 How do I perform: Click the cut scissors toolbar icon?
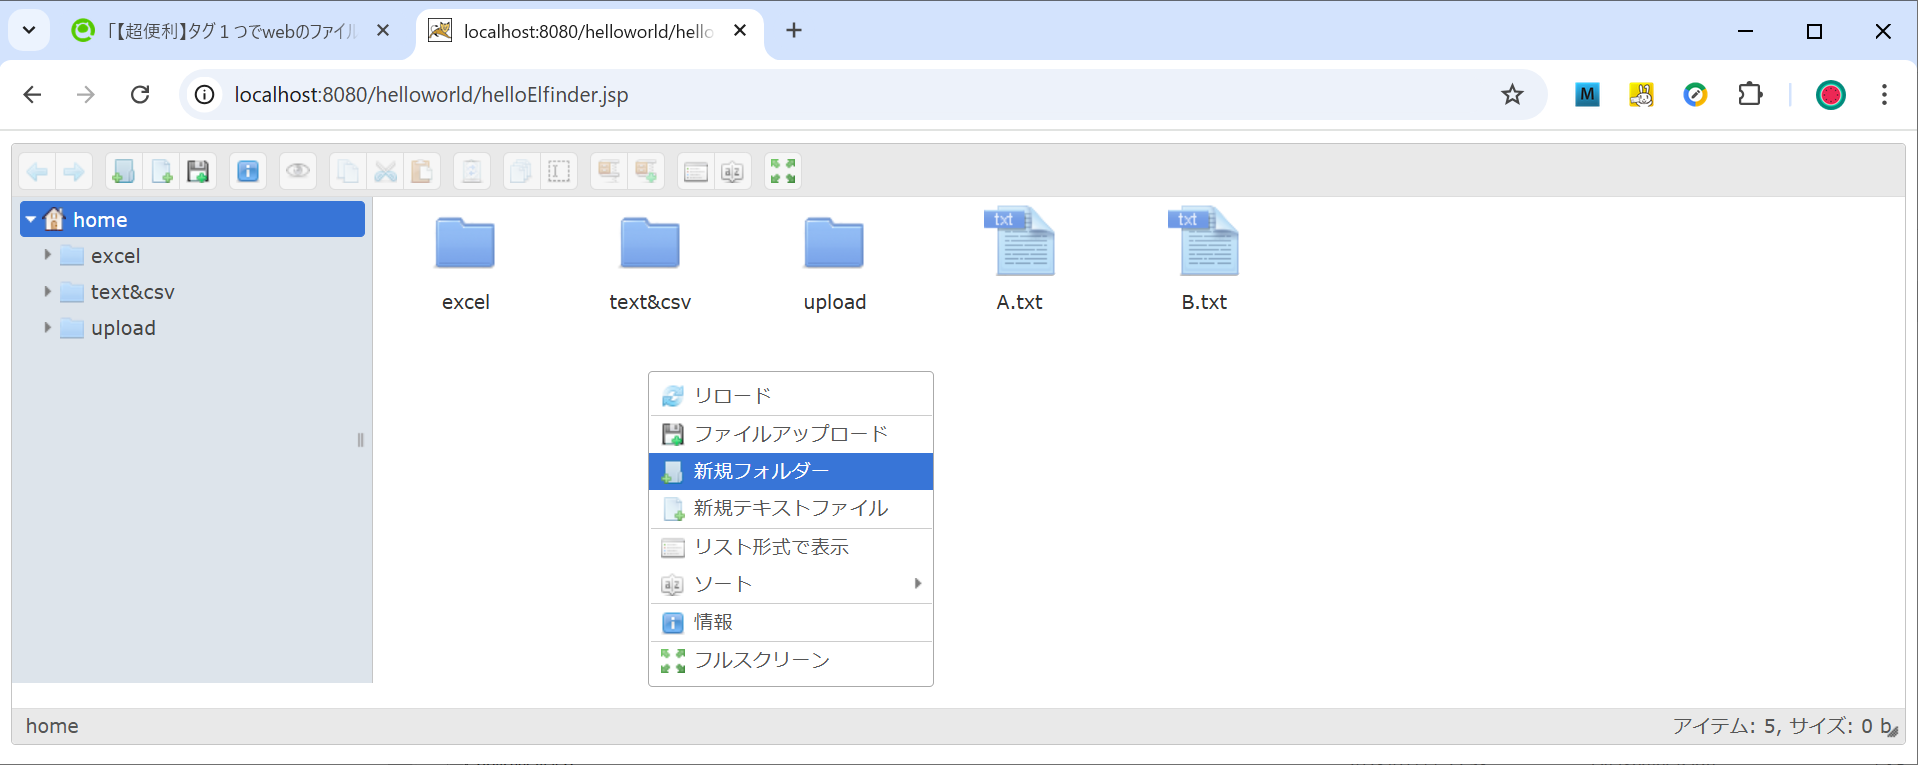[385, 172]
